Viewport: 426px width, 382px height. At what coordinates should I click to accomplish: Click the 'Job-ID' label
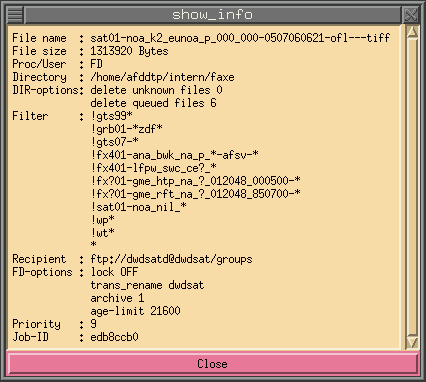click(x=30, y=337)
